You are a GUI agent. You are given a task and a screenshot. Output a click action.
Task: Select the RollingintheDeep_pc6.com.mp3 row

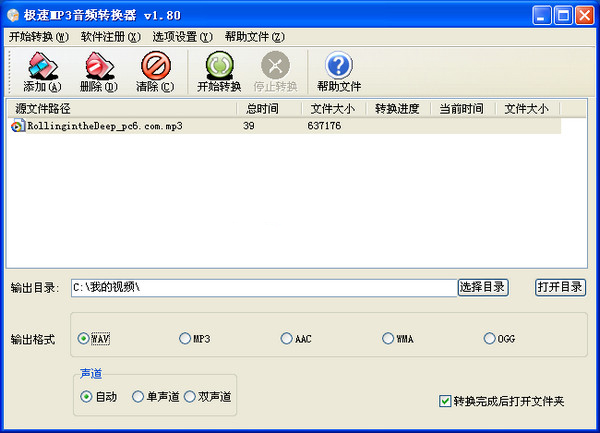click(x=285, y=126)
